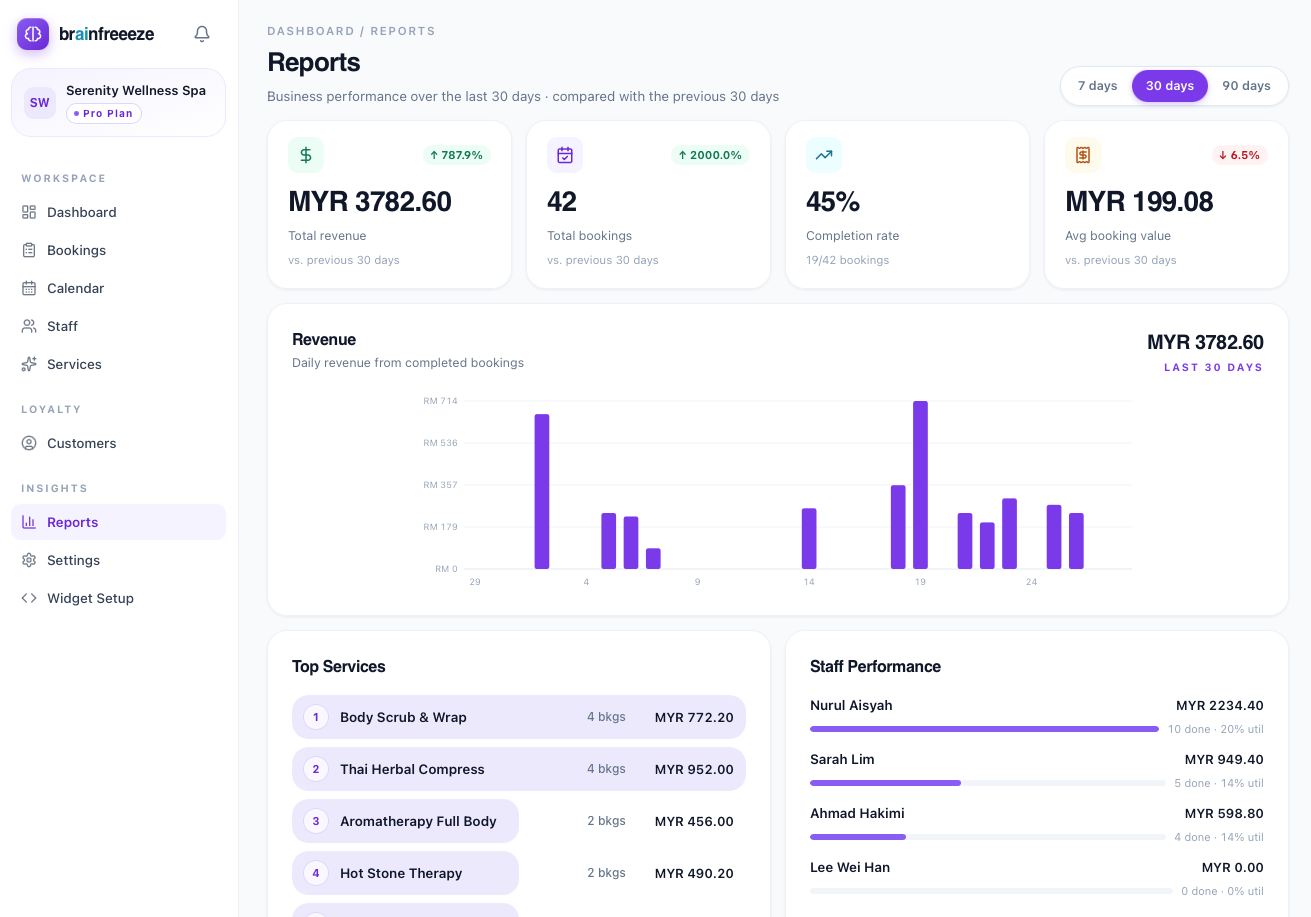
Task: Open Customers under Loyalty
Action: coord(118,443)
